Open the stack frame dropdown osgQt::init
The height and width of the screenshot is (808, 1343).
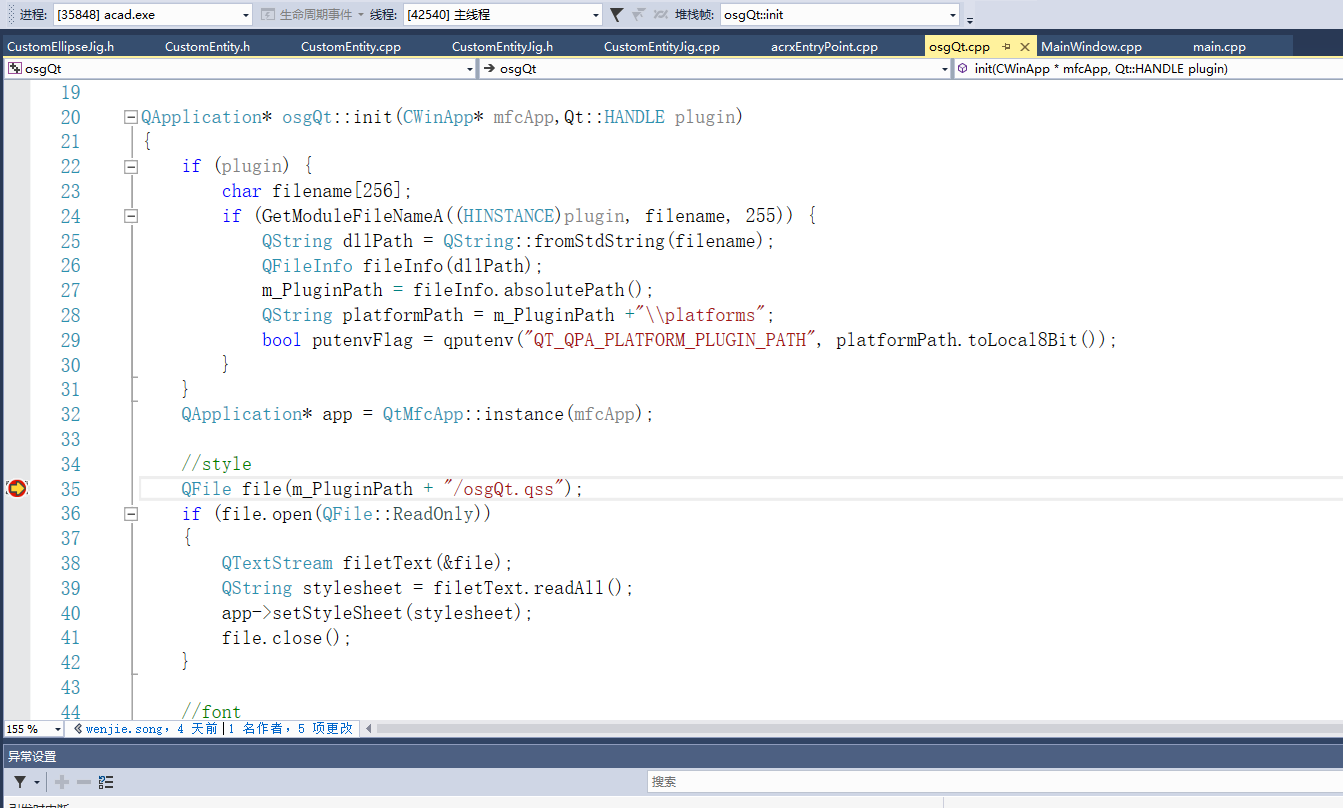840,14
